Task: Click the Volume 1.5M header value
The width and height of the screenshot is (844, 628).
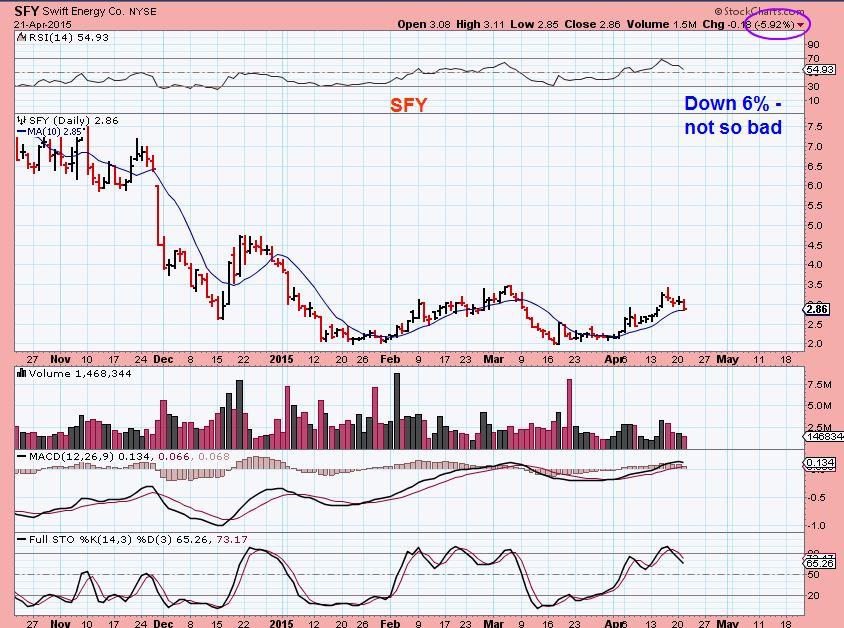Action: coord(662,24)
